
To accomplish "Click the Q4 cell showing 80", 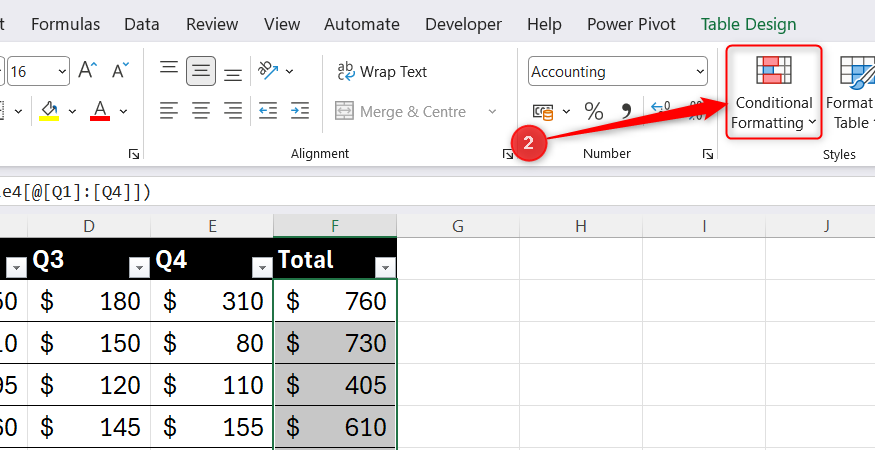I will (x=212, y=343).
